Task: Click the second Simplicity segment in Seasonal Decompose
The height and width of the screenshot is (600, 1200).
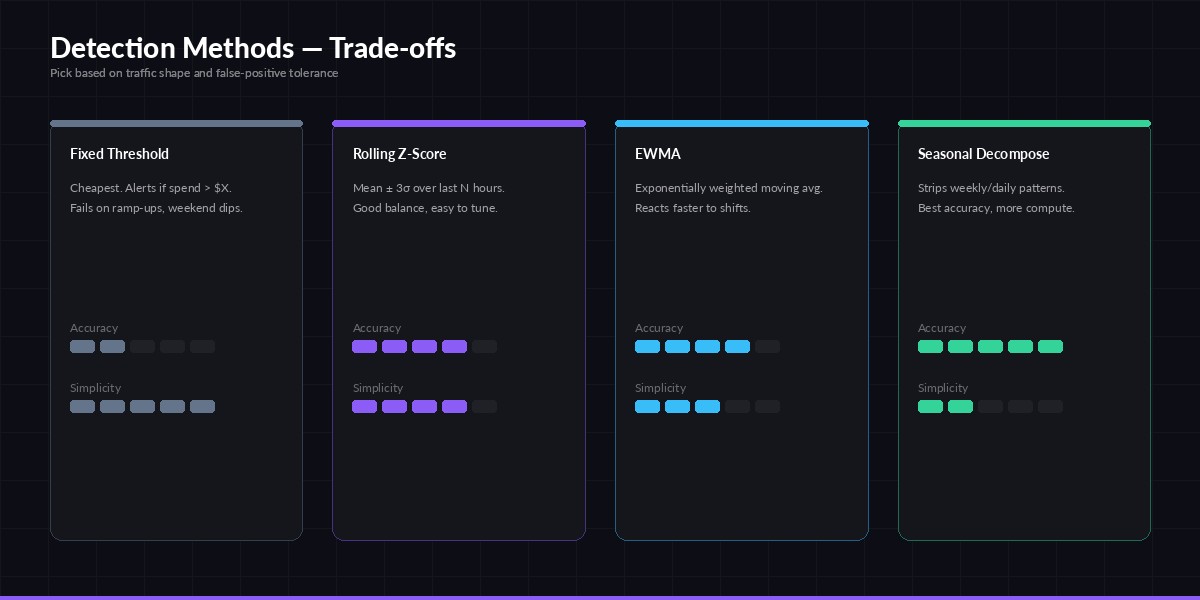Action: pyautogui.click(x=960, y=407)
